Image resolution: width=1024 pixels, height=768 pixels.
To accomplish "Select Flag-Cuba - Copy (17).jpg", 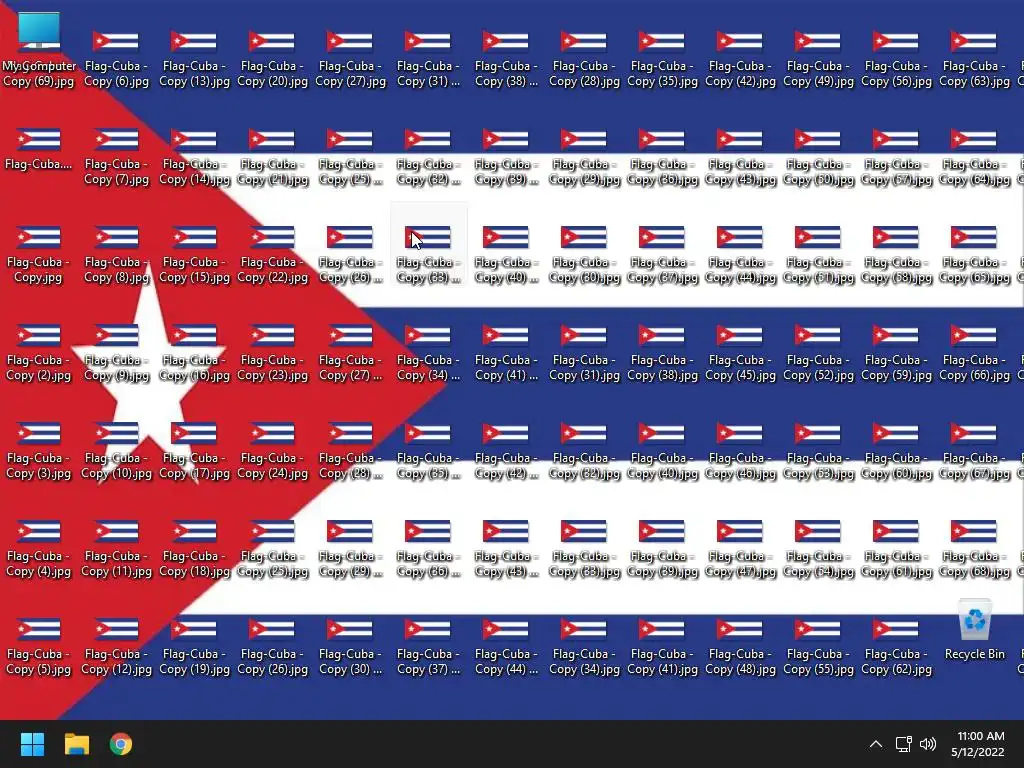I will [194, 451].
